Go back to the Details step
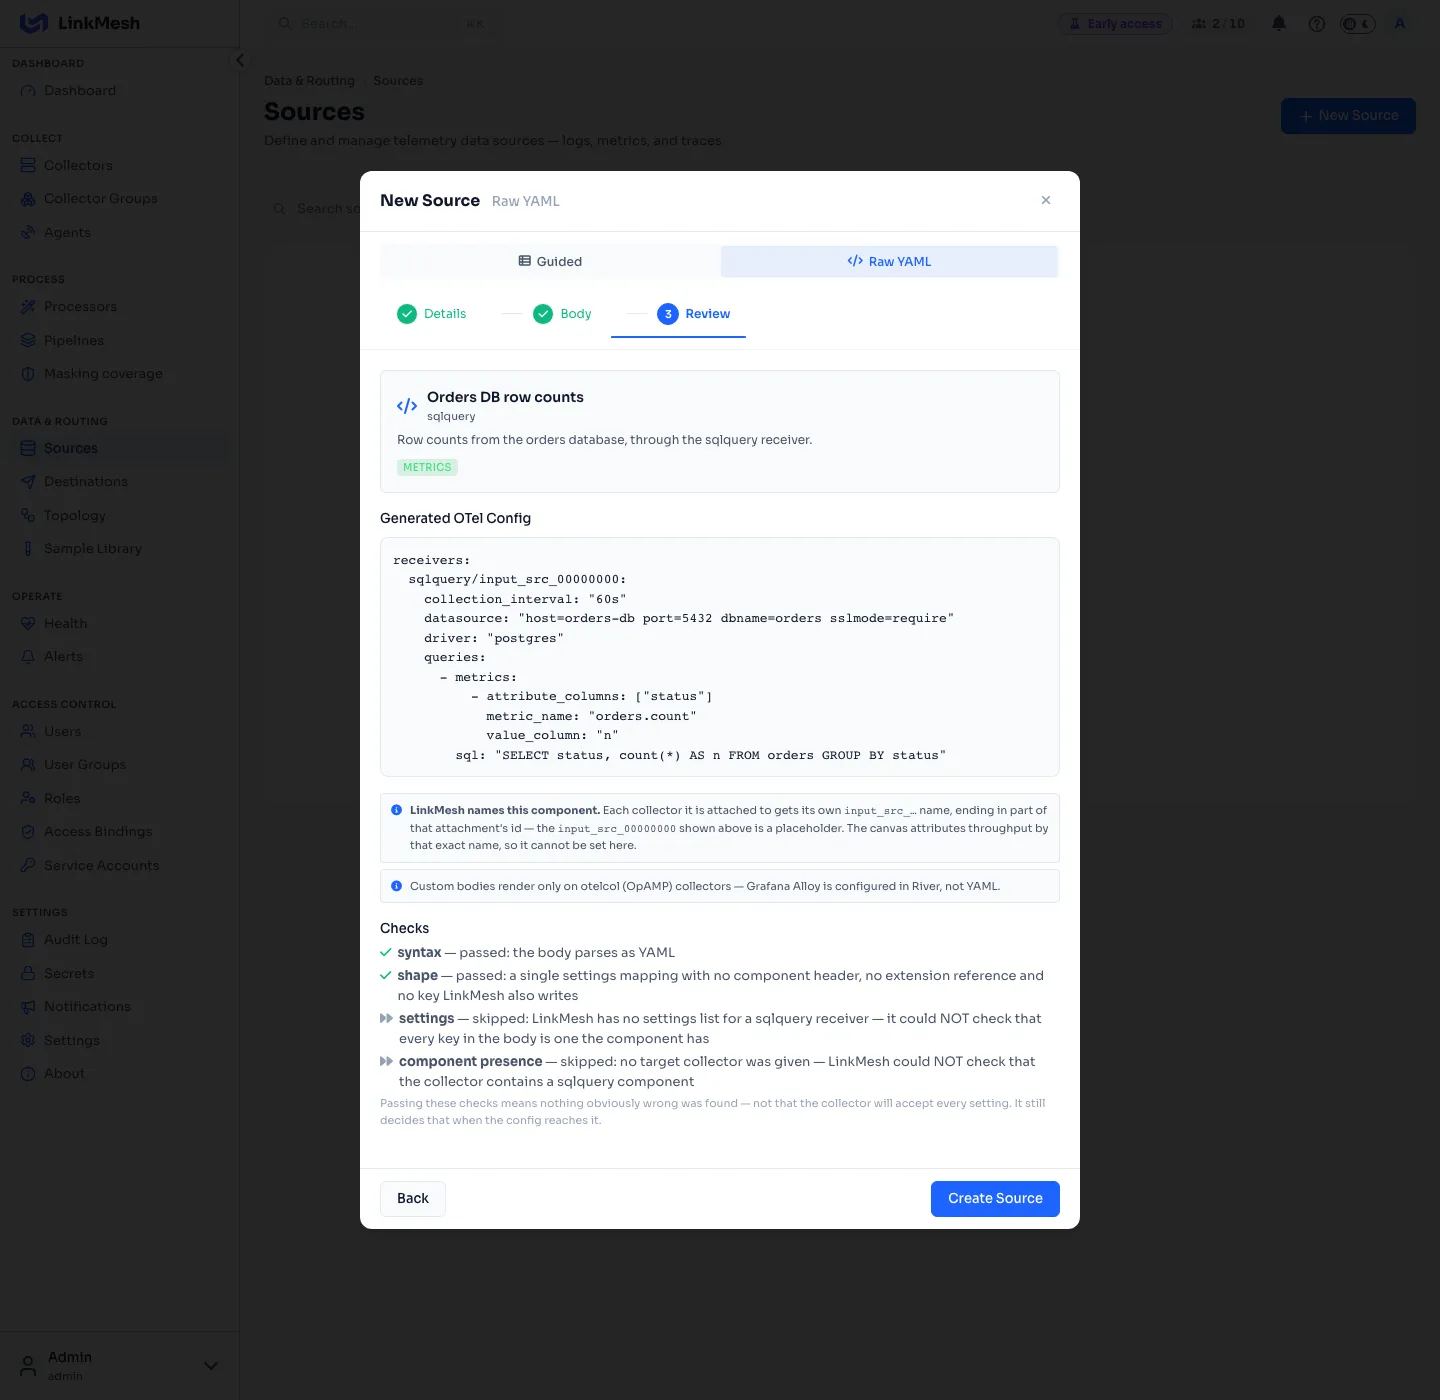The height and width of the screenshot is (1400, 1440). (432, 314)
